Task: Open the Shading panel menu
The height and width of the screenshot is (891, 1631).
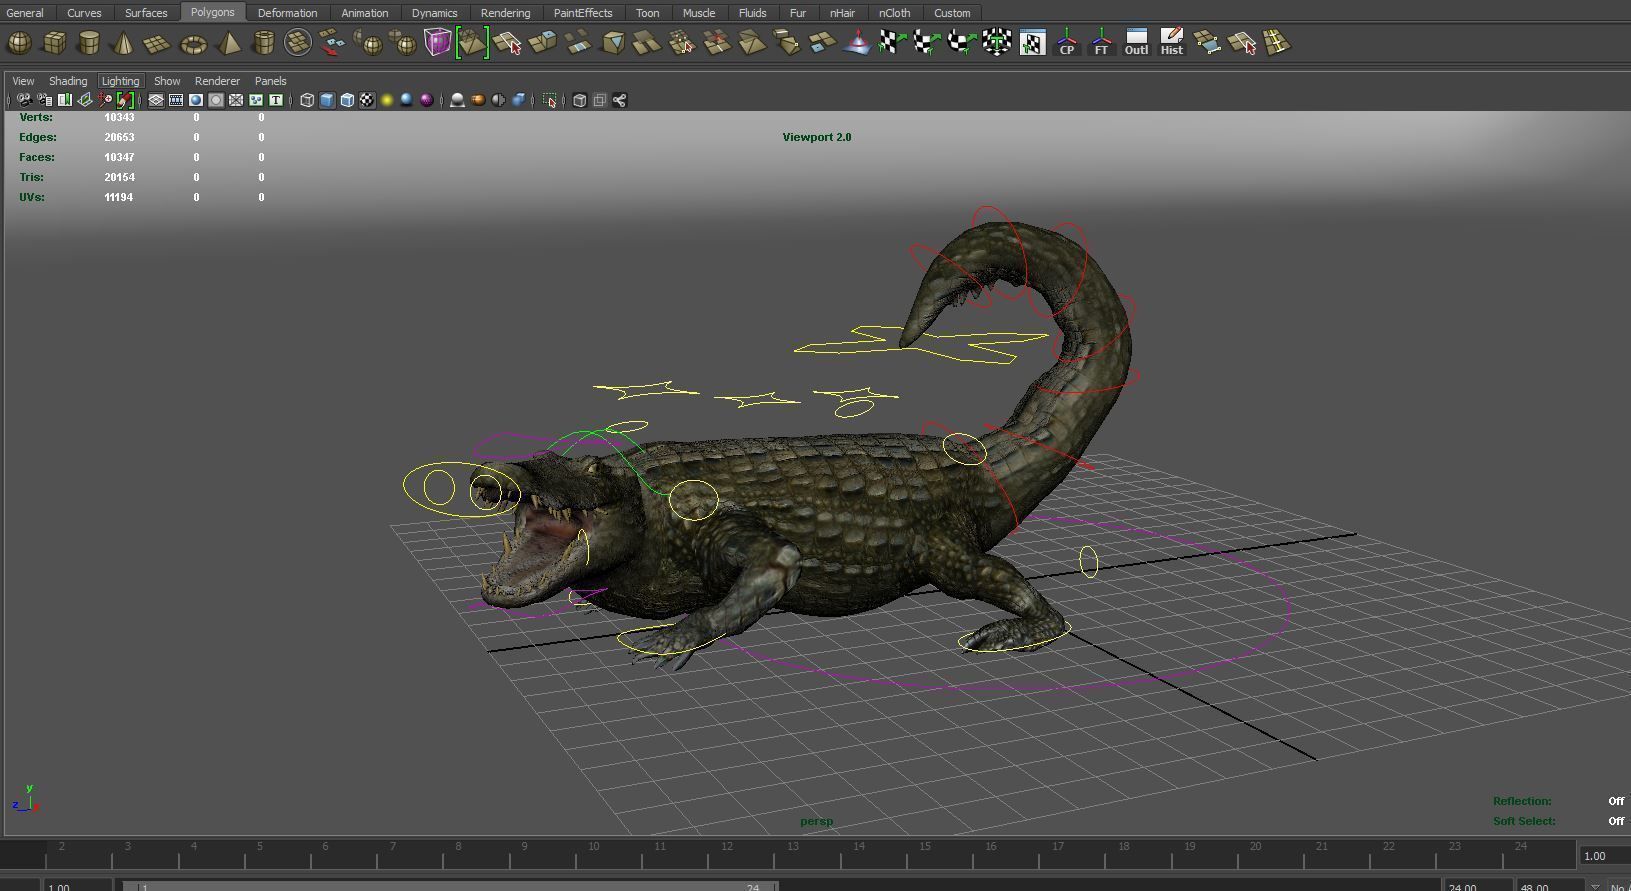Action: click(68, 81)
